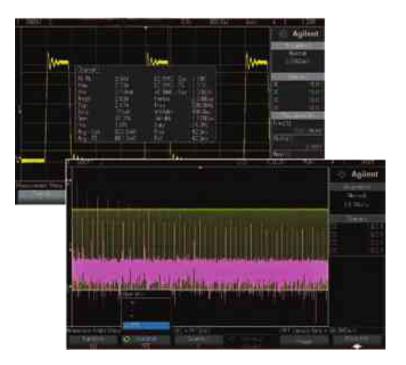Click the icon beside the lower Agilent logo
Viewport: 406px width, 365px height.
(342, 175)
